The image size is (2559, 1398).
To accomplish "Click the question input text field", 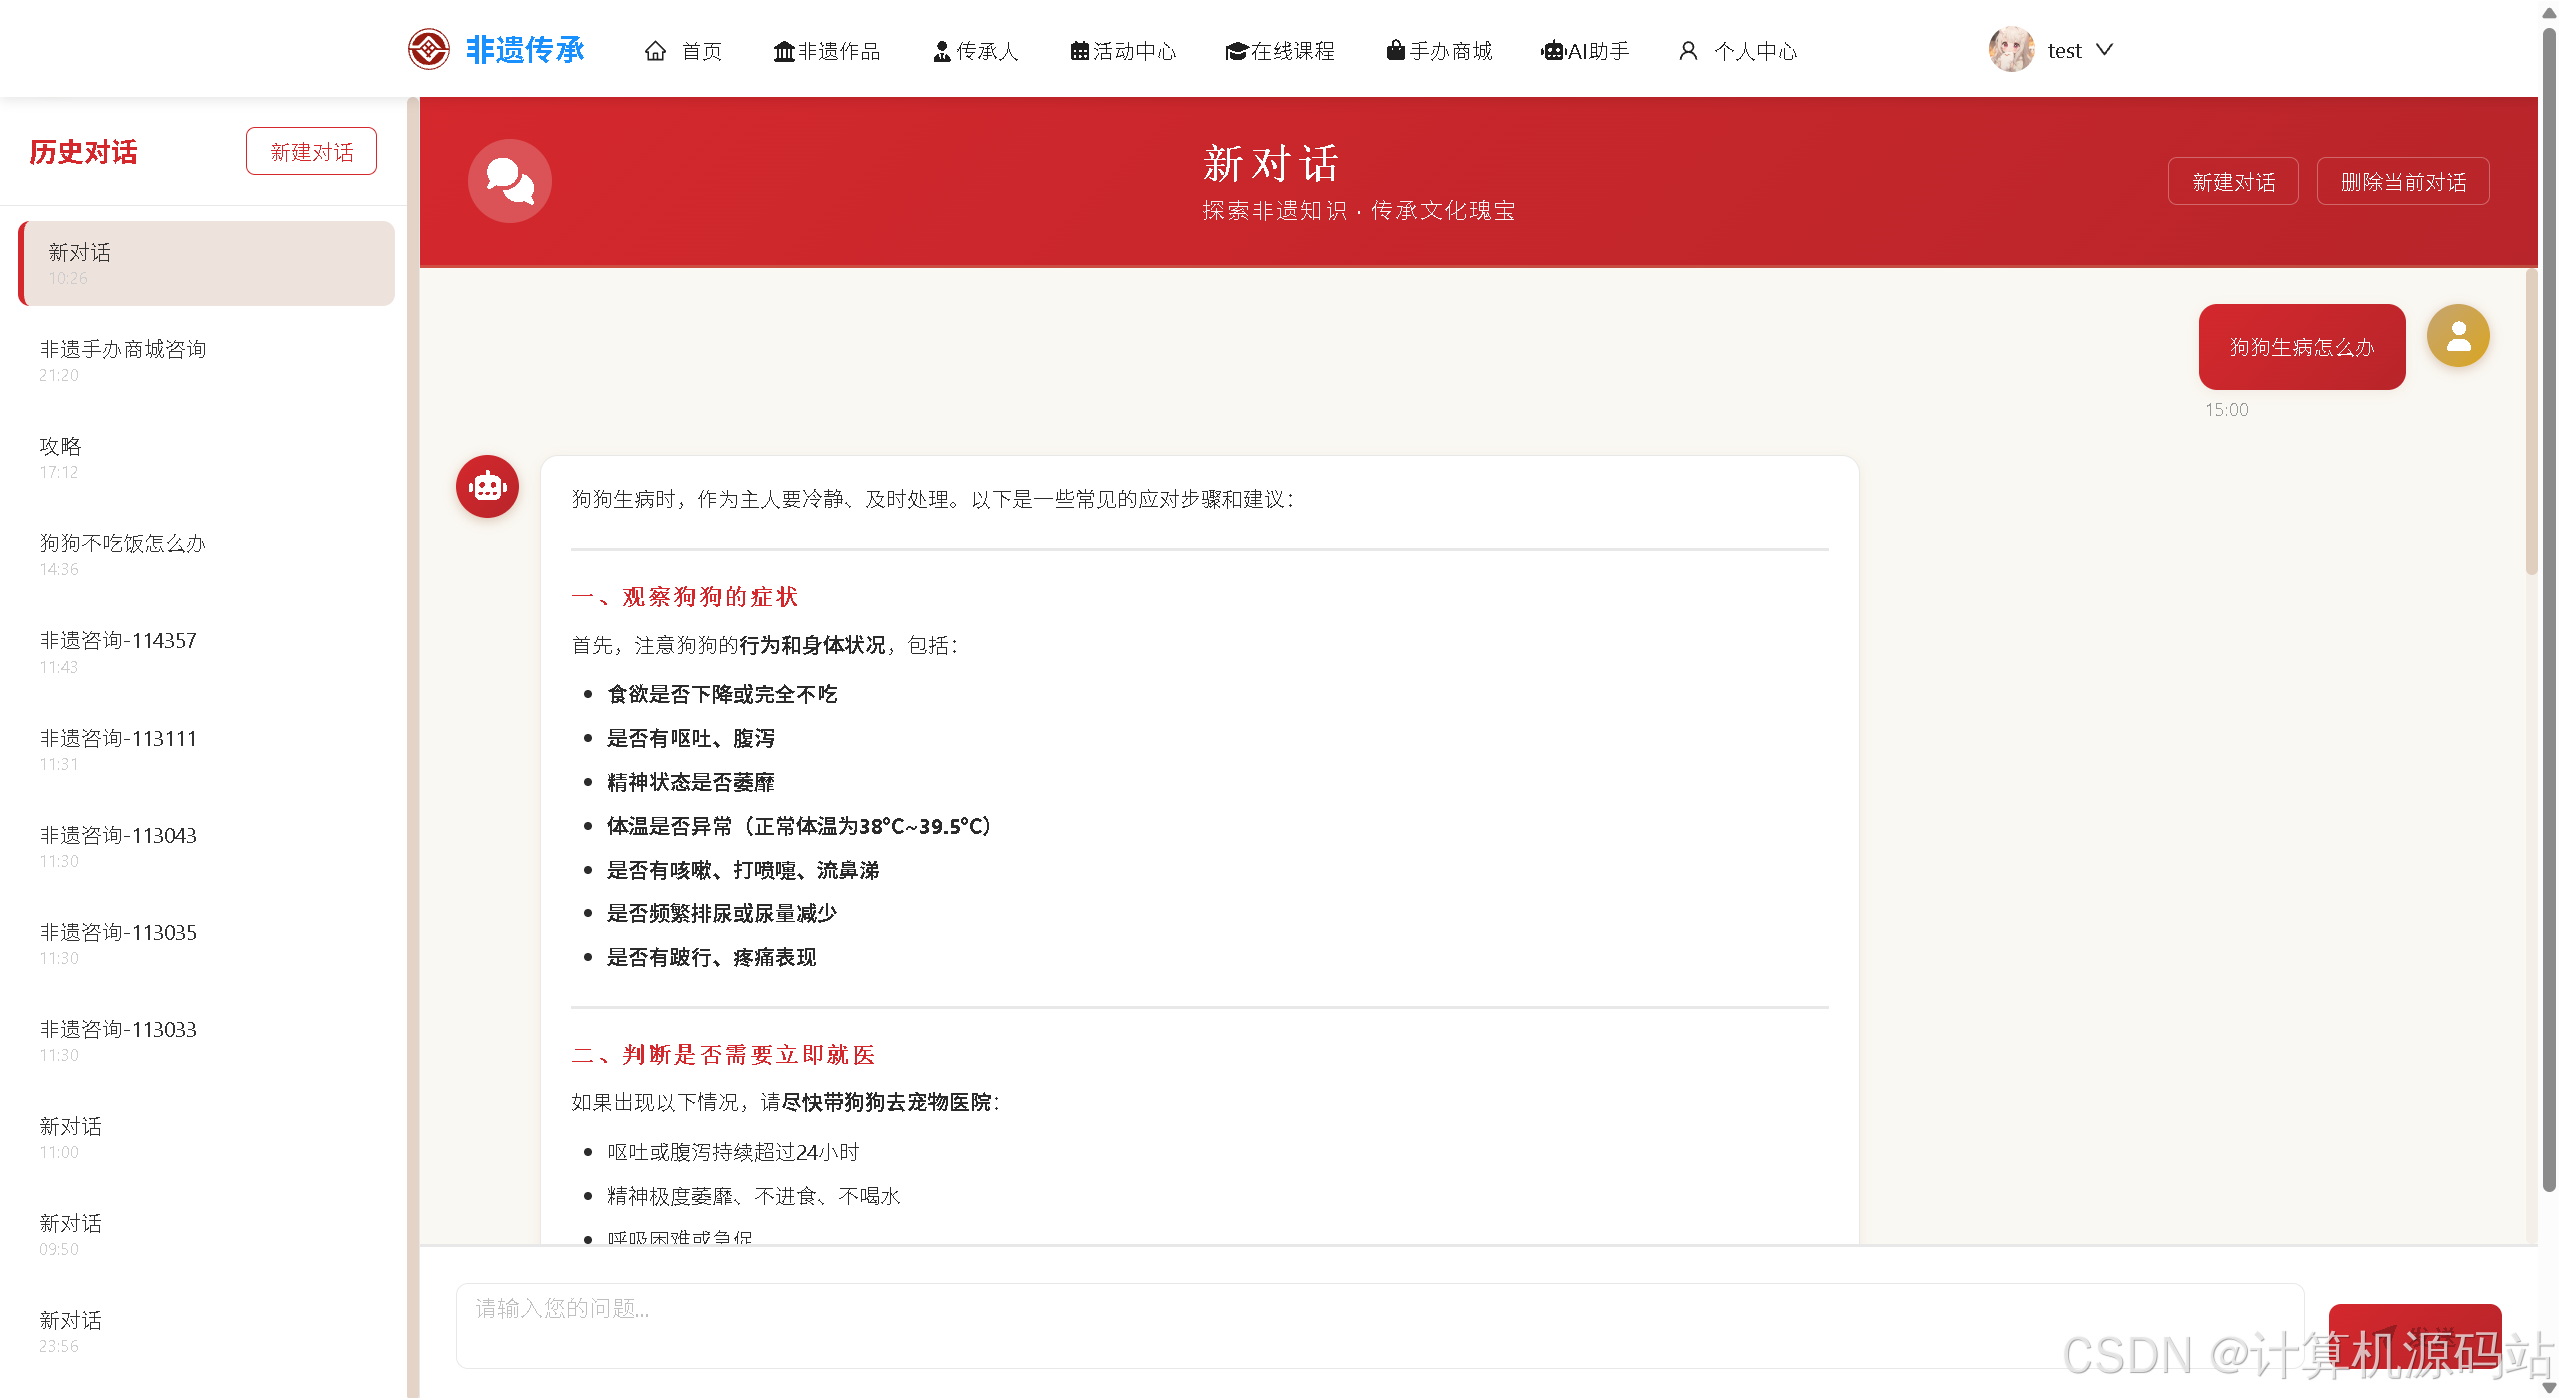I will click(1379, 1325).
